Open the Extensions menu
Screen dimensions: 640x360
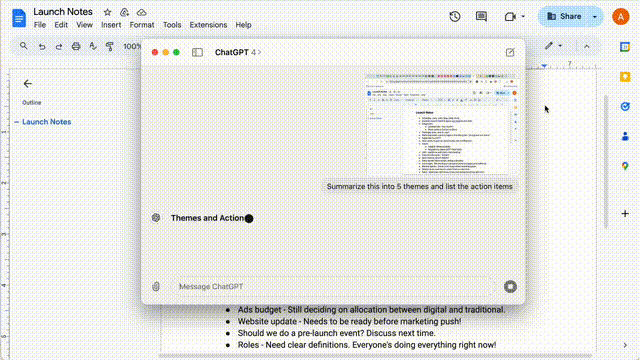point(208,25)
